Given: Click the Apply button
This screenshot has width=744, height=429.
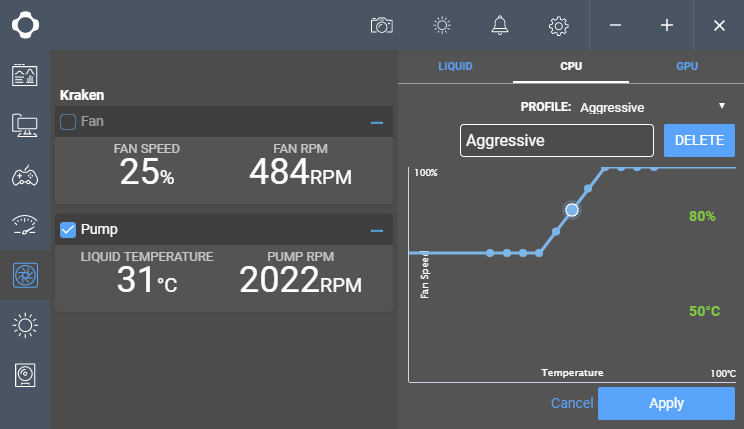Looking at the screenshot, I should [x=666, y=403].
